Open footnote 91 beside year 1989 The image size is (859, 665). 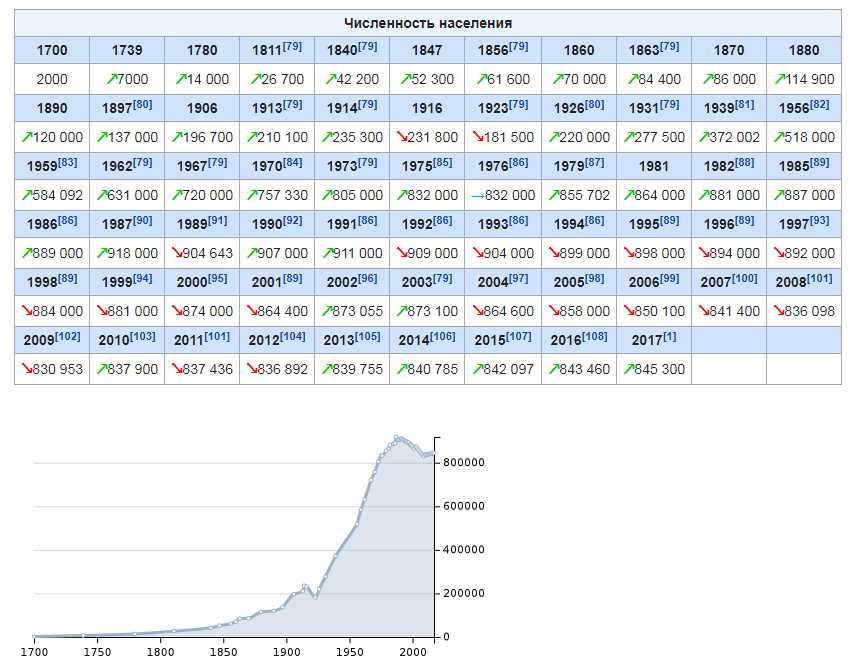coord(217,220)
